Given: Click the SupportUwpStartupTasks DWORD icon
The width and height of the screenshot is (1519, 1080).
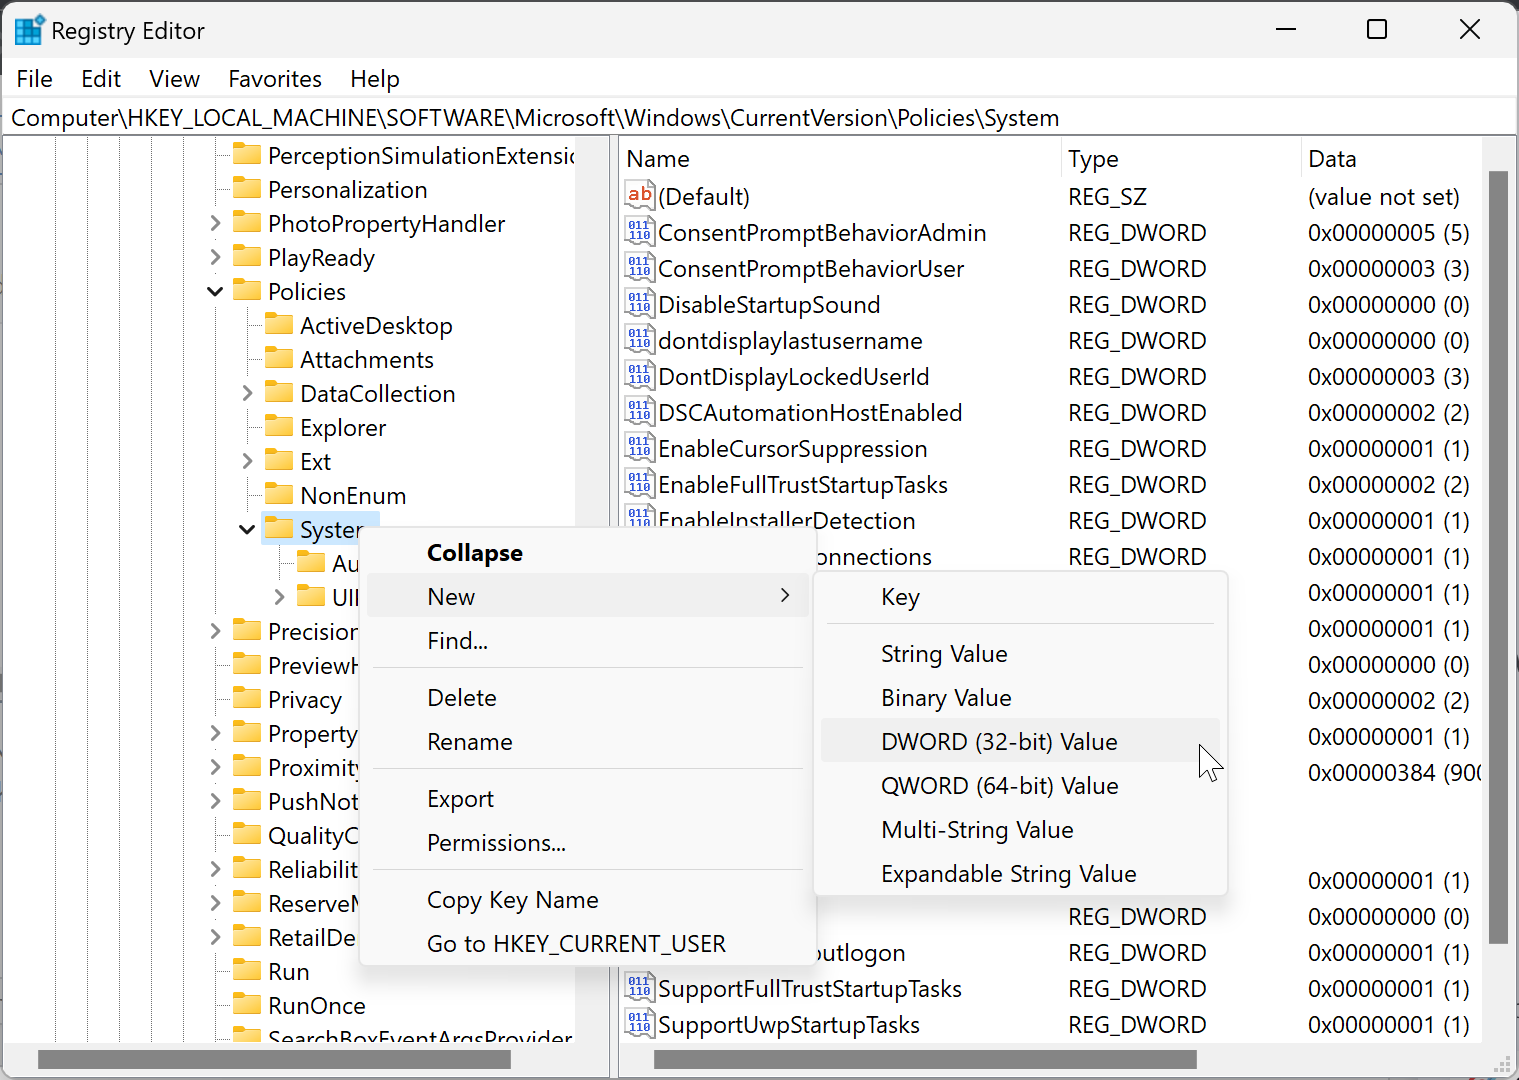Looking at the screenshot, I should point(640,1024).
